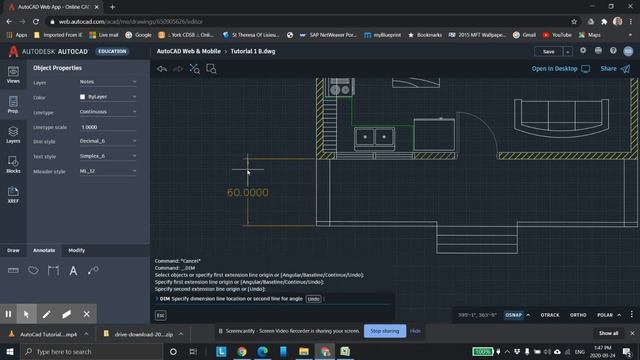Open AutoCAD settings gear
This screenshot has width=640, height=360.
tap(583, 50)
